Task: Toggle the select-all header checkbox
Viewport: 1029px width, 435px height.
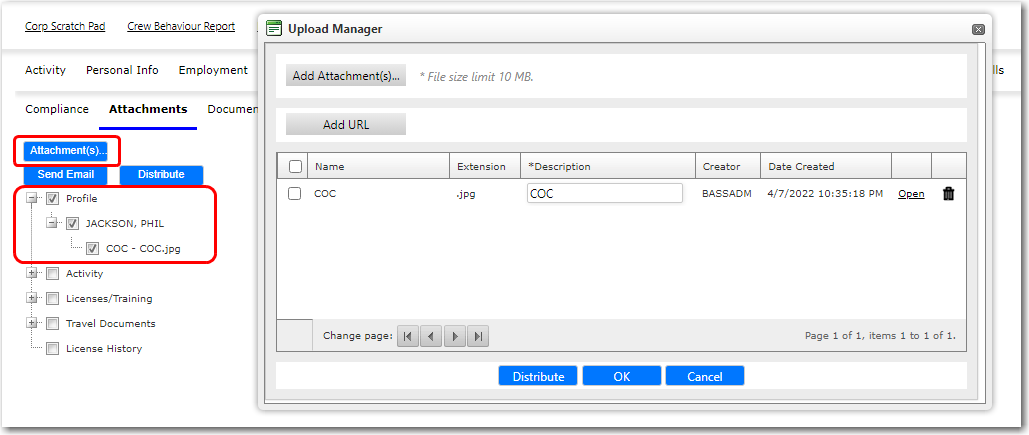Action: tap(295, 167)
